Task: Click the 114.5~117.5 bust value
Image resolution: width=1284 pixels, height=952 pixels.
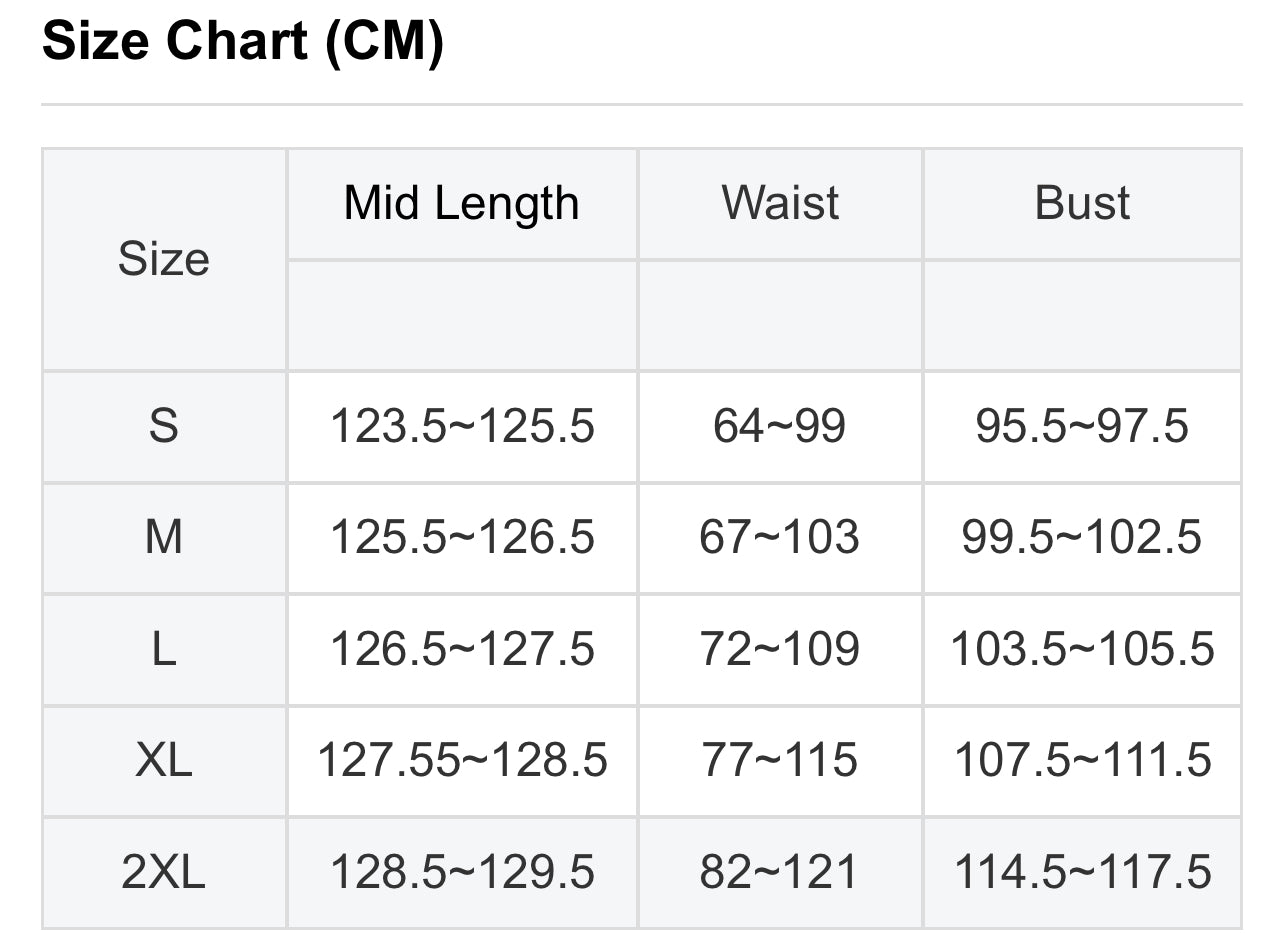Action: (1082, 872)
